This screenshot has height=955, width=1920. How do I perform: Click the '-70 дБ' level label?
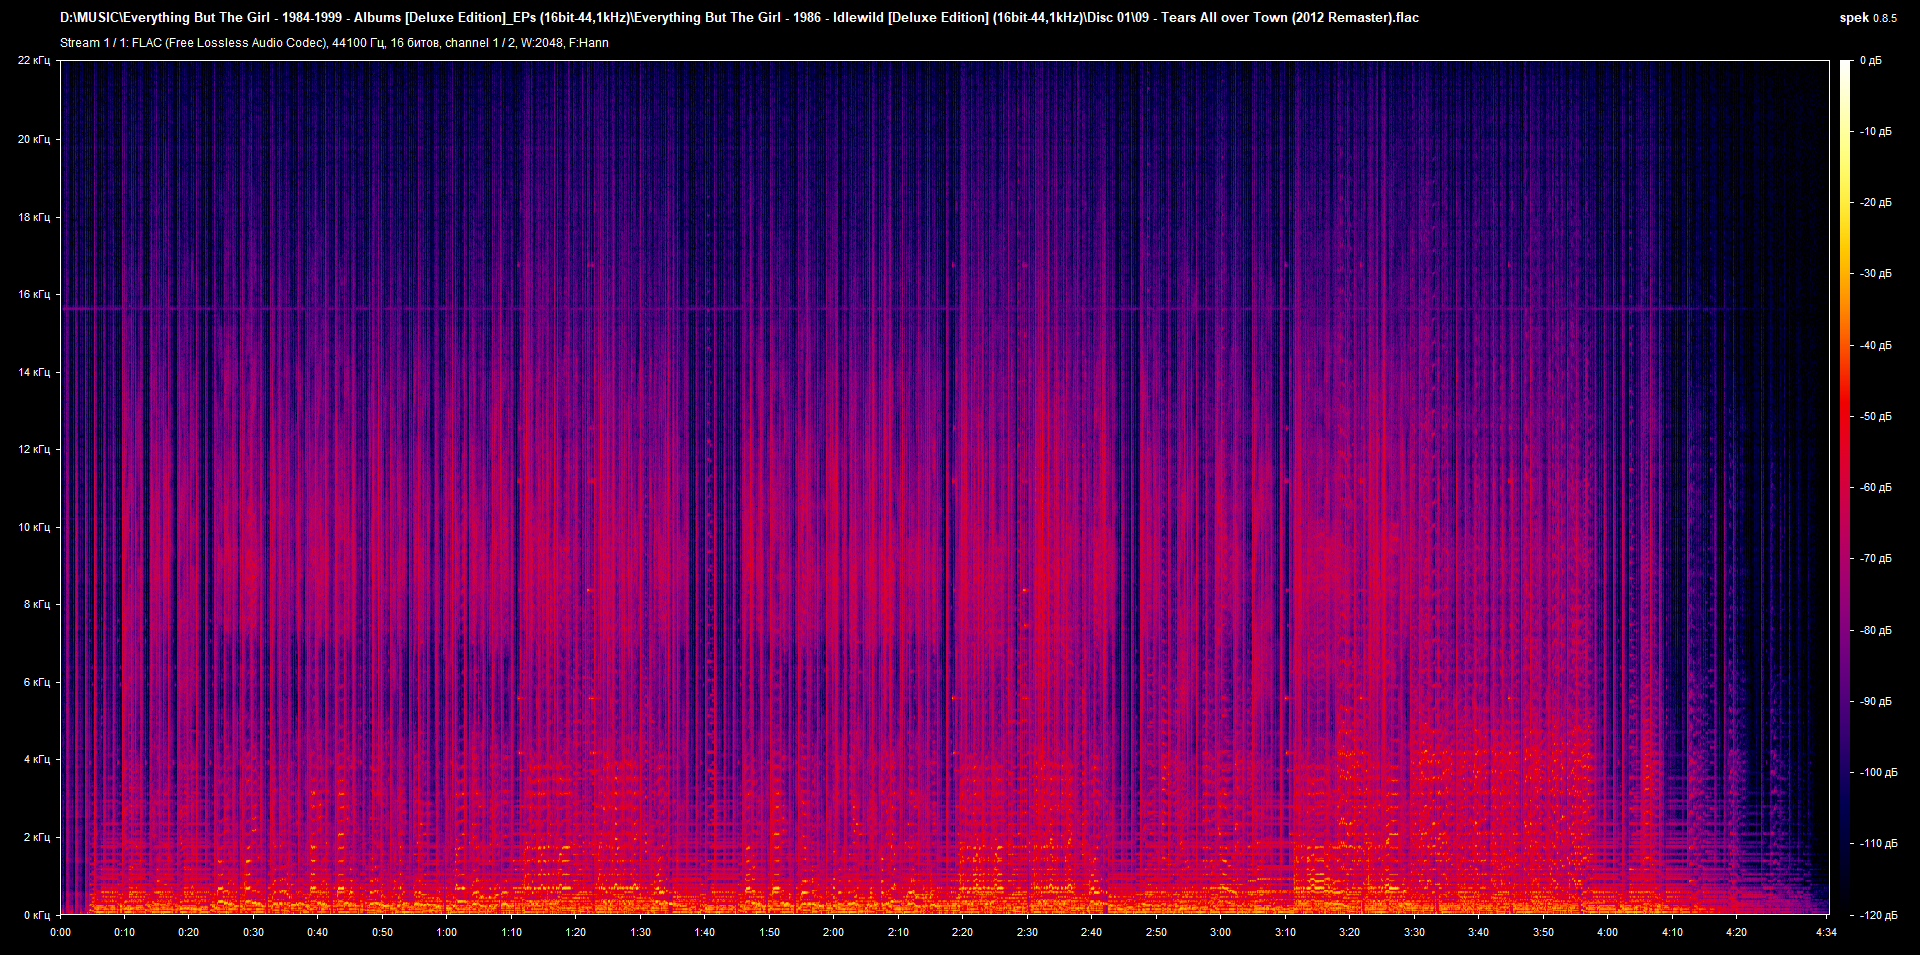click(x=1875, y=559)
